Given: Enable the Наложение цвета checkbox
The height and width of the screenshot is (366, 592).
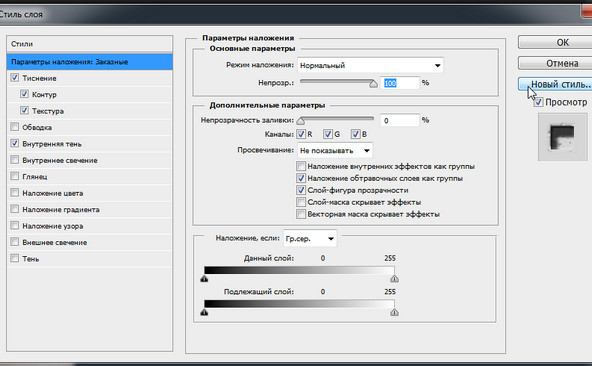Looking at the screenshot, I should [15, 193].
